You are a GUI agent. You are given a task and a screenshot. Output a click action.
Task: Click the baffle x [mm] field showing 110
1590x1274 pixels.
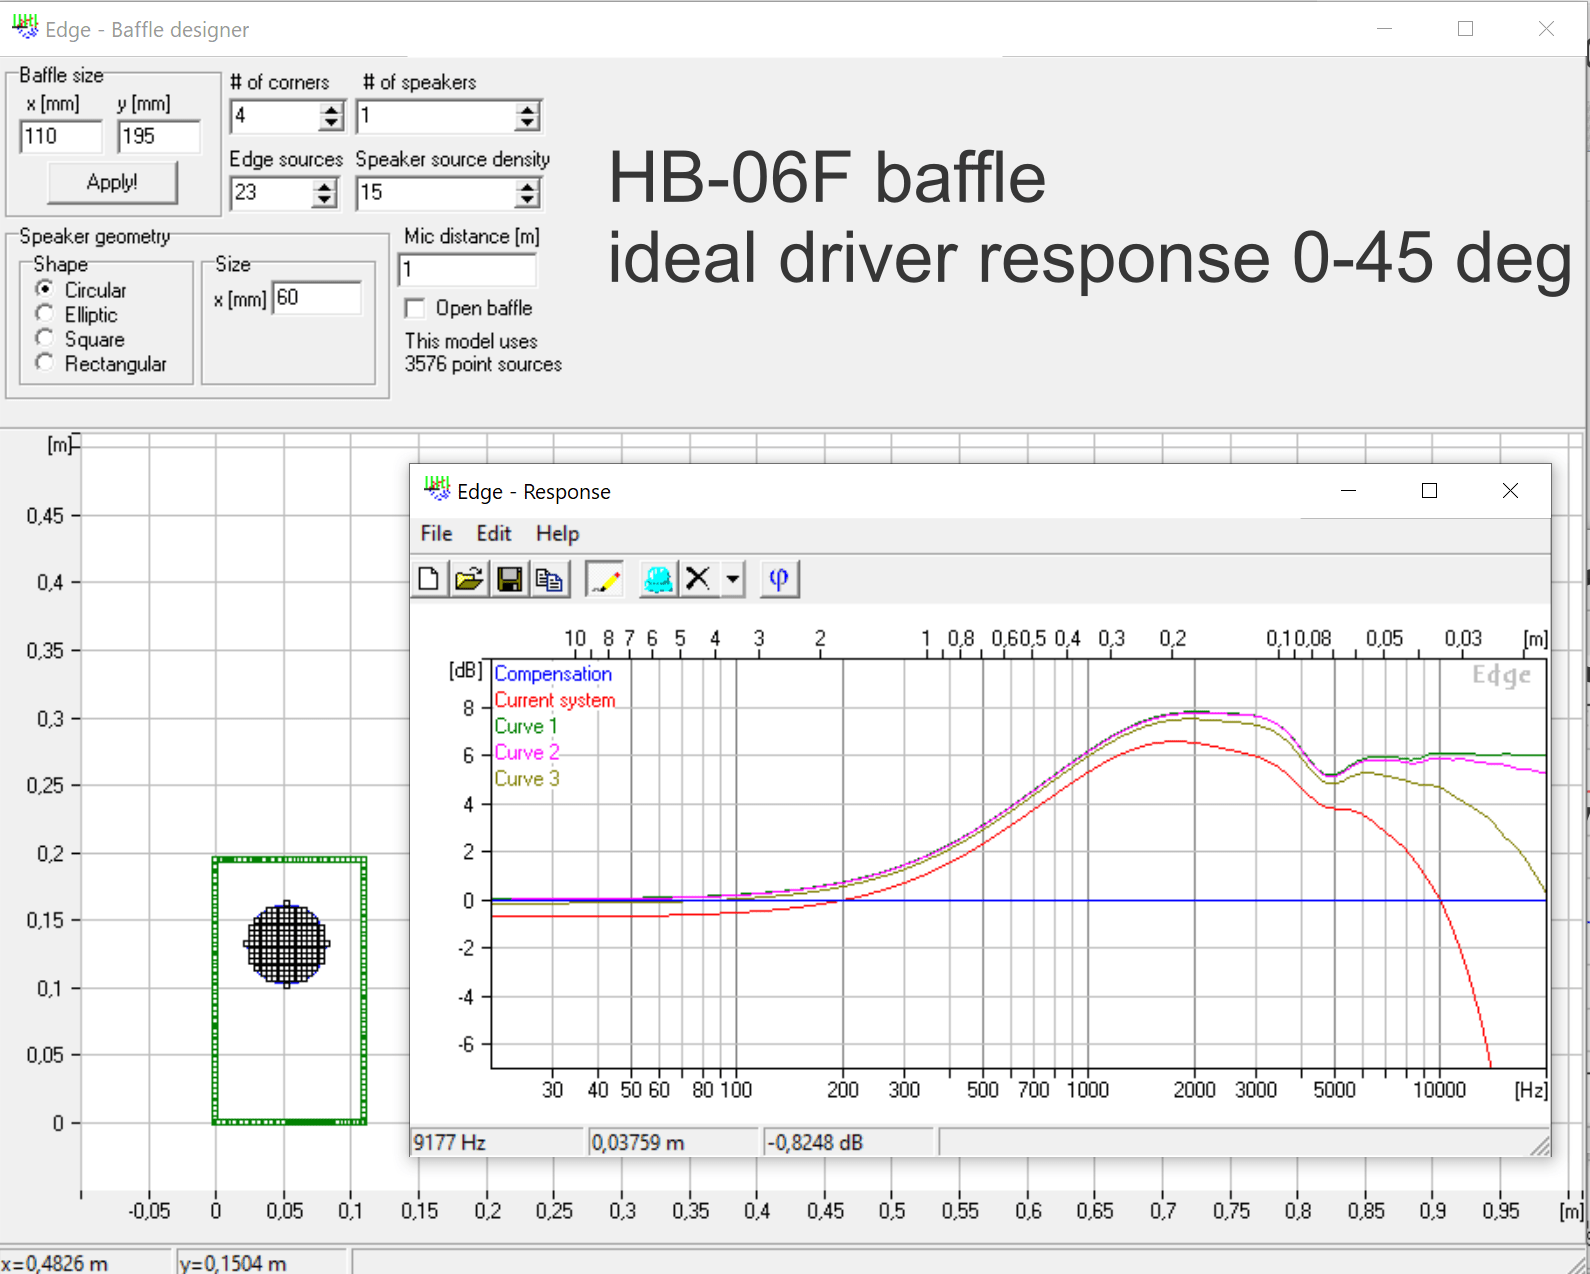point(61,136)
